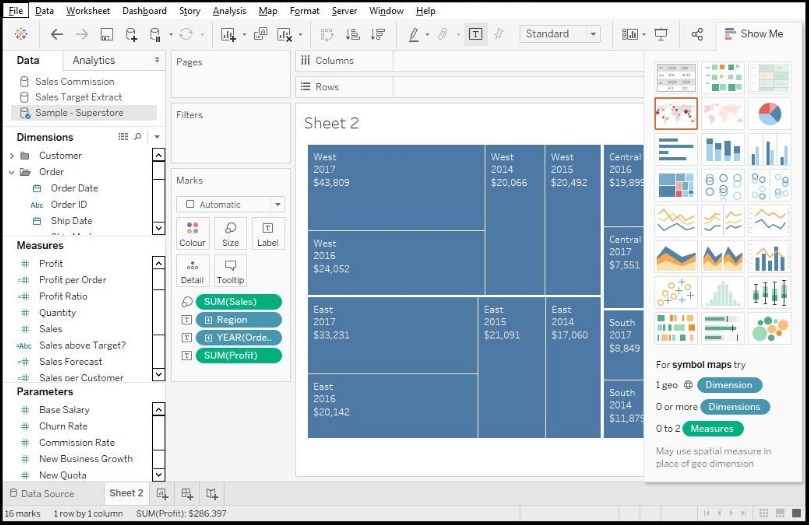Click the redo forward arrow
Viewport: 809px width, 525px height.
pos(82,35)
